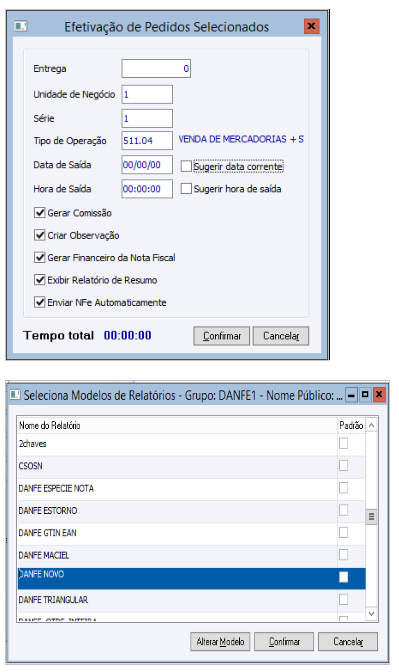The image size is (399, 672).
Task: Enable Sugerir data corrente checkbox
Action: pos(186,166)
